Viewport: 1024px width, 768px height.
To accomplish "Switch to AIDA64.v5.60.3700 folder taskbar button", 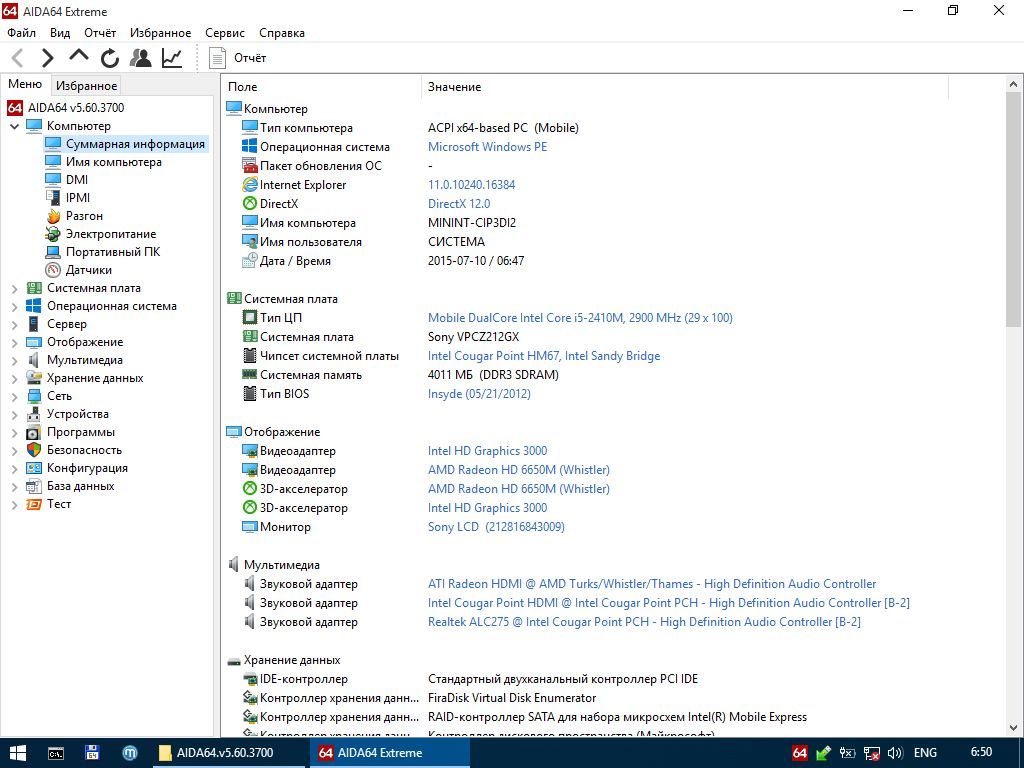I will [x=229, y=753].
